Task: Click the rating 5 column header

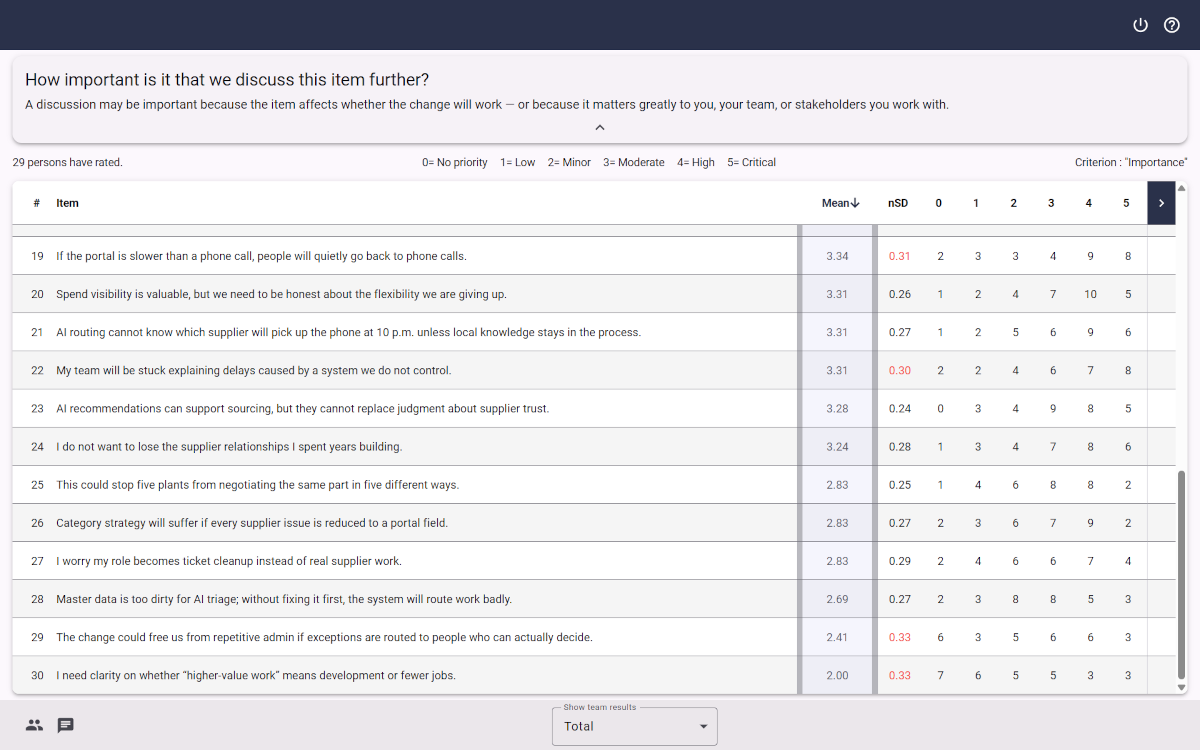Action: 1126,203
